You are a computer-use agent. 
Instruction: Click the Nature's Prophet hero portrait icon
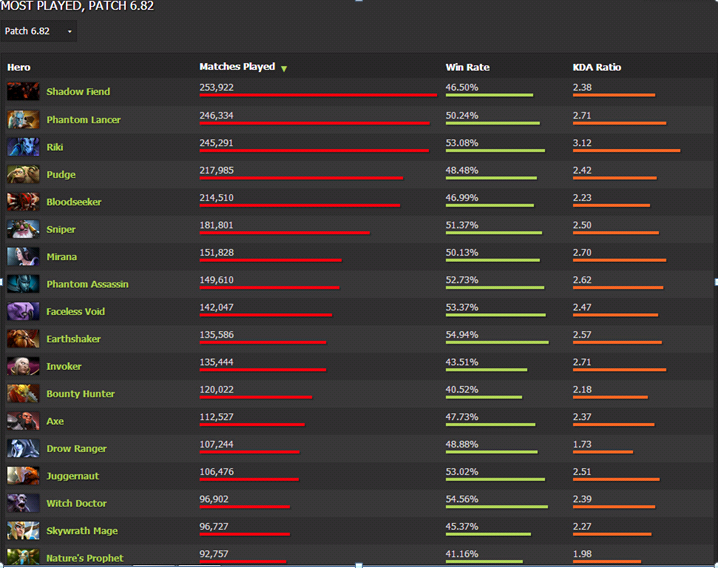(x=23, y=557)
